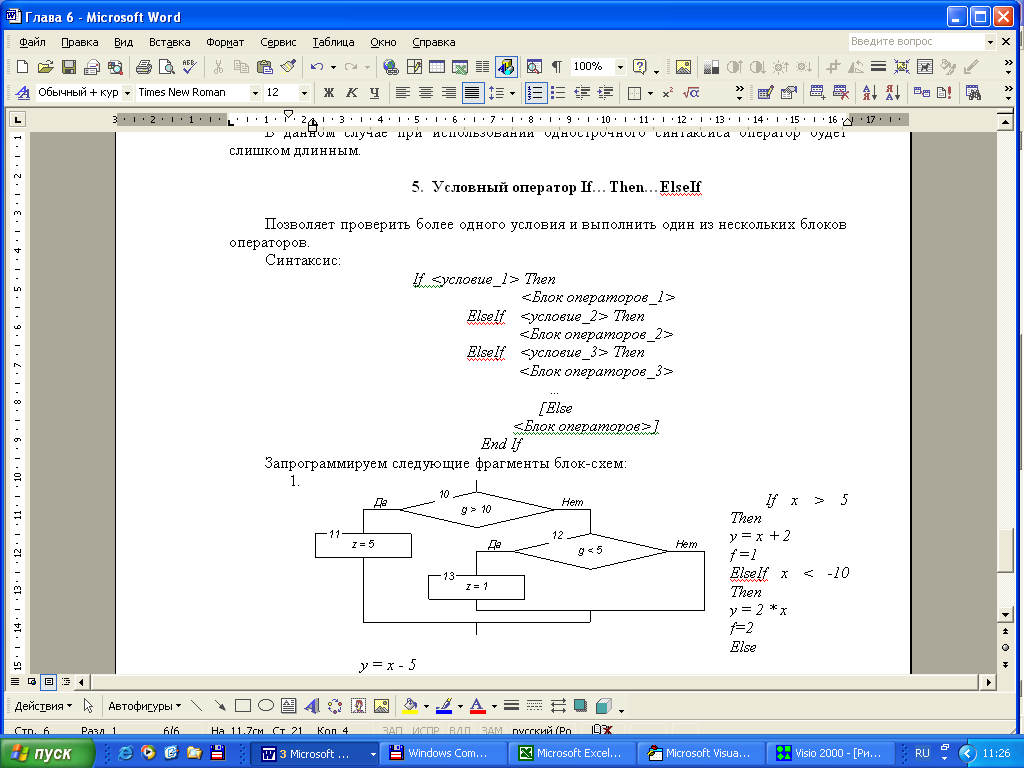Toggle the numbered list
Image resolution: width=1024 pixels, height=768 pixels.
click(x=536, y=93)
